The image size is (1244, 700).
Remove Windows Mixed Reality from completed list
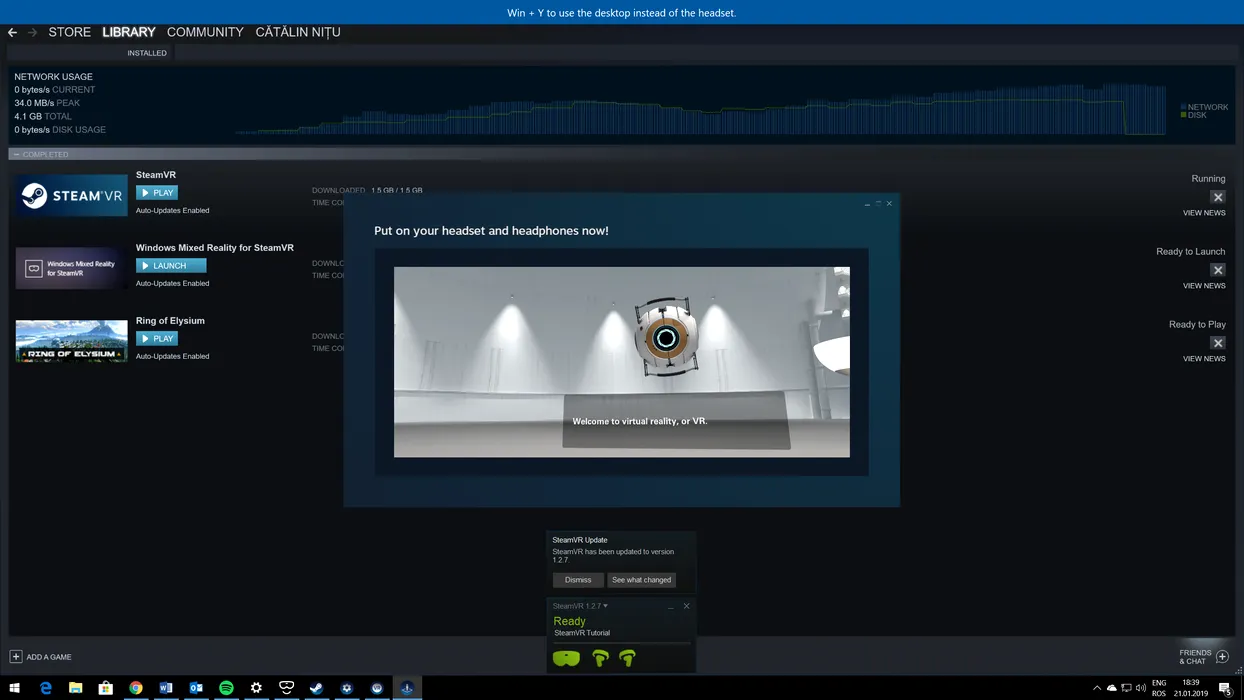click(x=1217, y=270)
